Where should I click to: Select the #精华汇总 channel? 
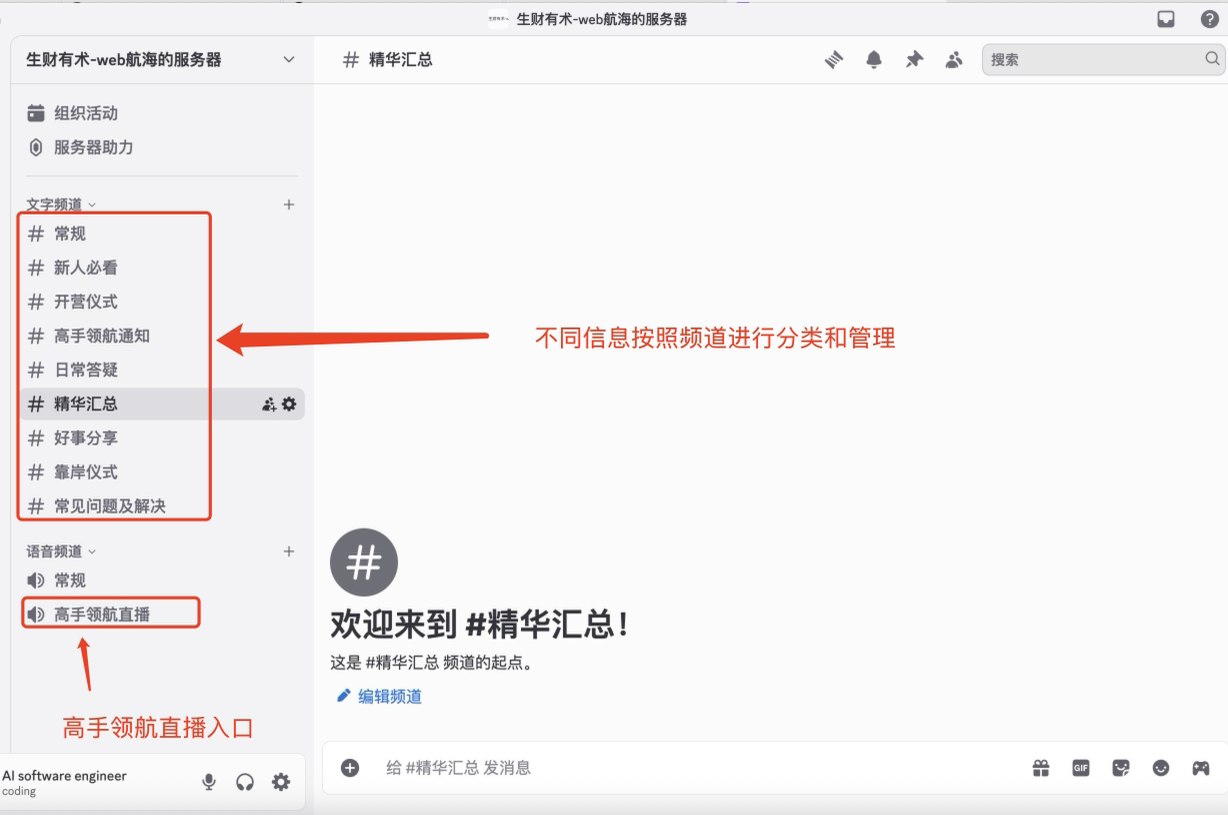click(162, 404)
